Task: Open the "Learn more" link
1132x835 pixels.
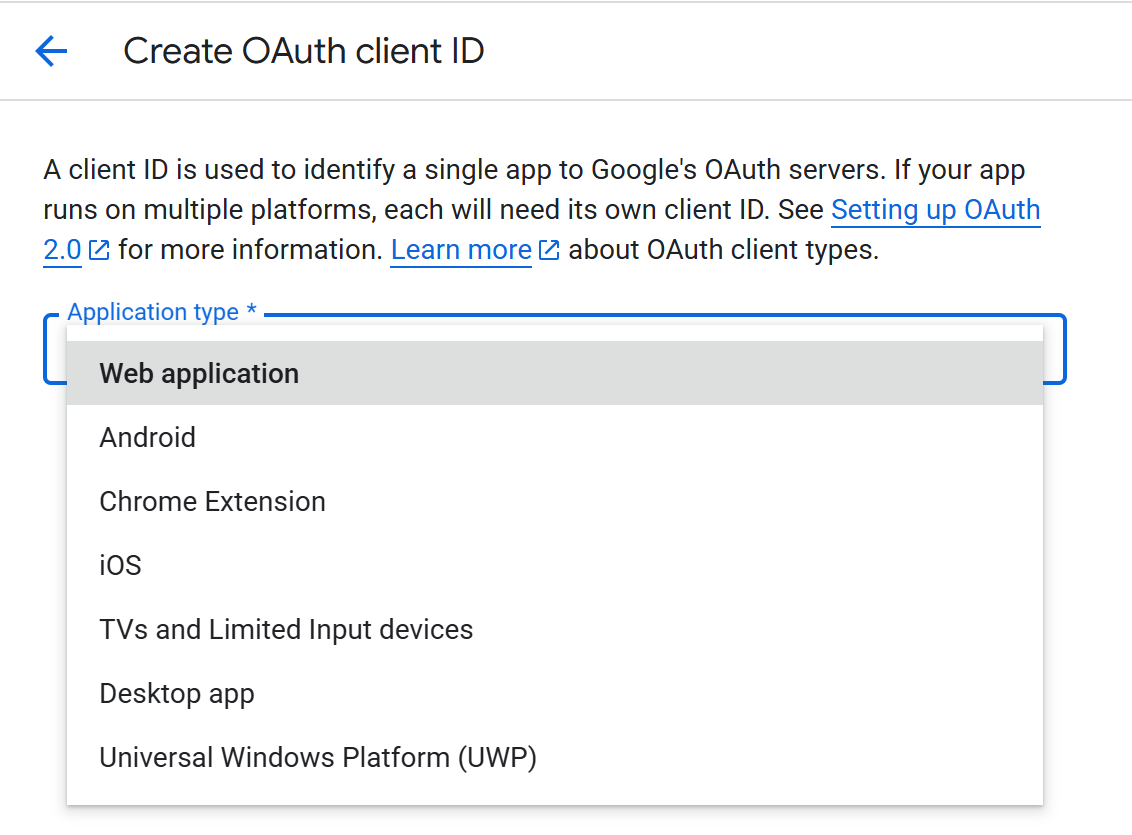Action: click(461, 250)
